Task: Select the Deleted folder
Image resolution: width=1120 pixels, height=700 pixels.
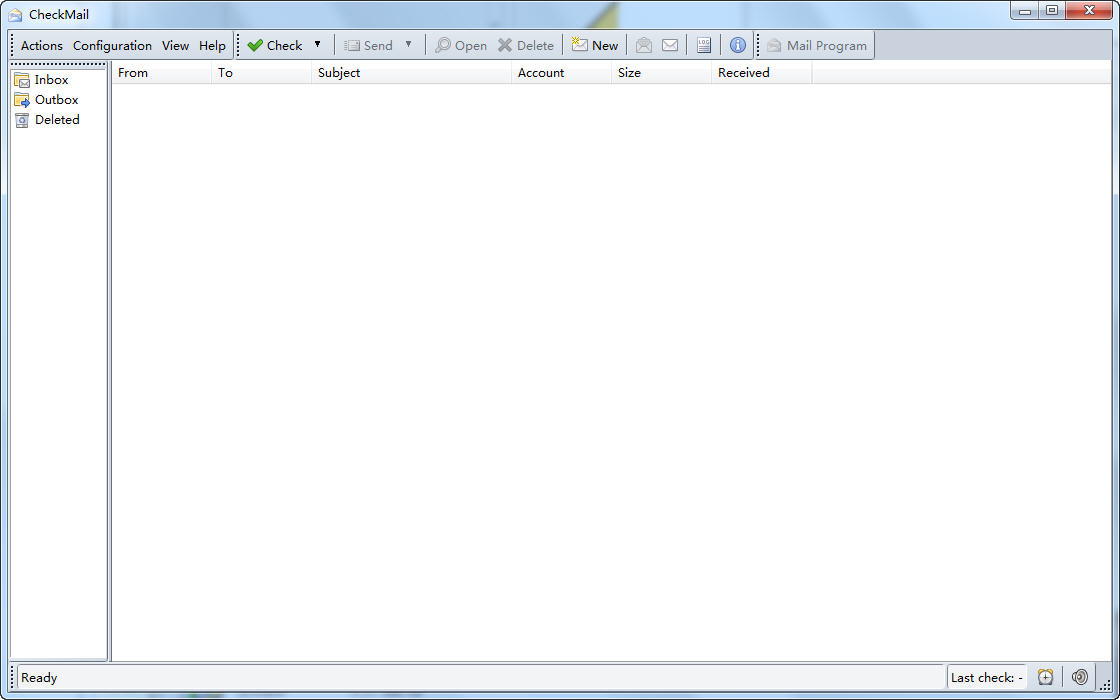Action: pyautogui.click(x=47, y=120)
